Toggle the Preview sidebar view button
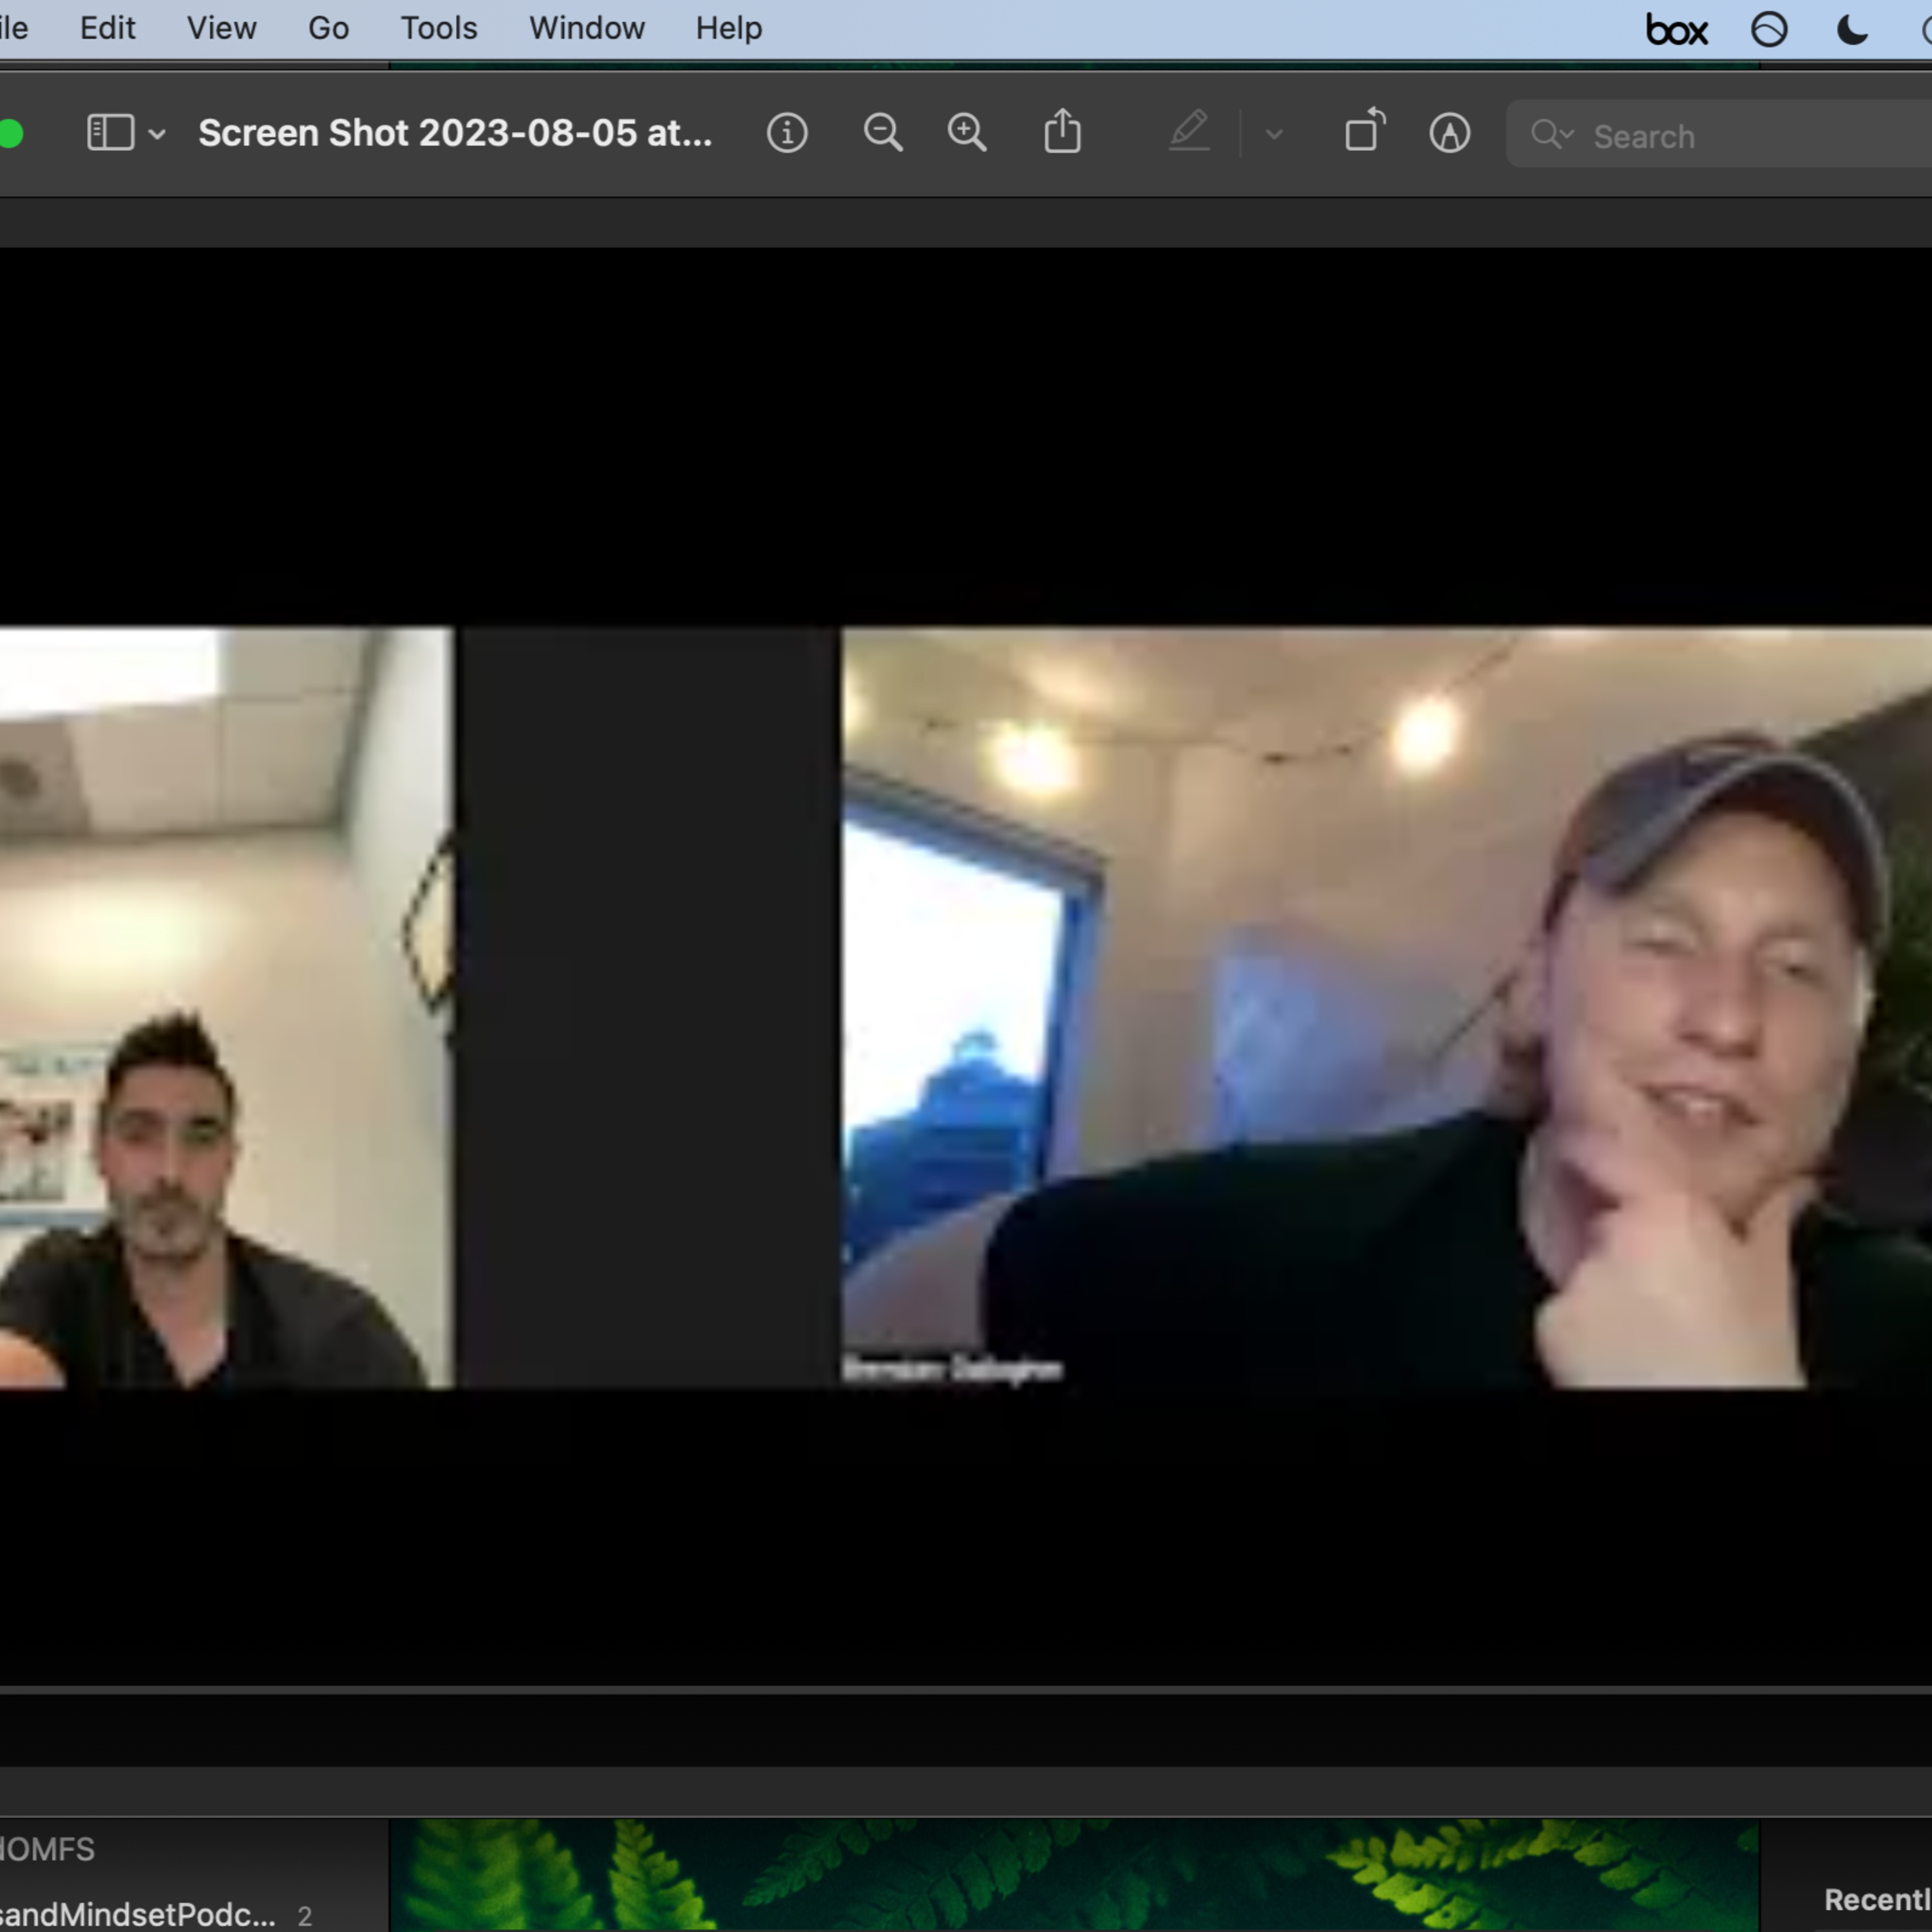 coord(111,132)
